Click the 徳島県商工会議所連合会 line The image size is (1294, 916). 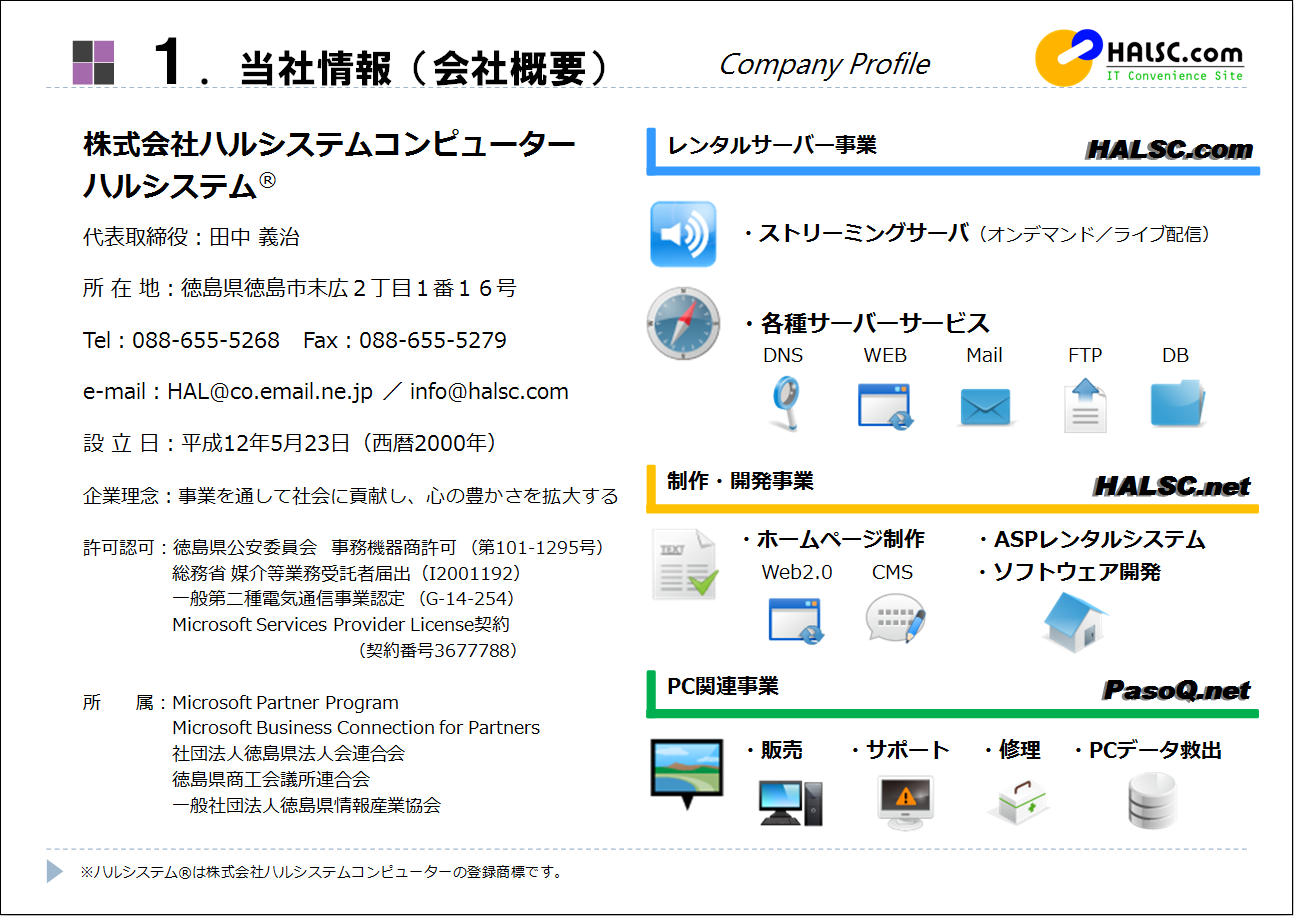(x=271, y=779)
